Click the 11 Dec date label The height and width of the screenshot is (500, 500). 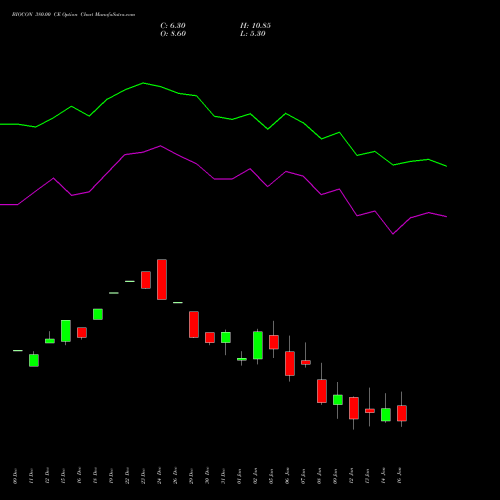click(x=31, y=476)
